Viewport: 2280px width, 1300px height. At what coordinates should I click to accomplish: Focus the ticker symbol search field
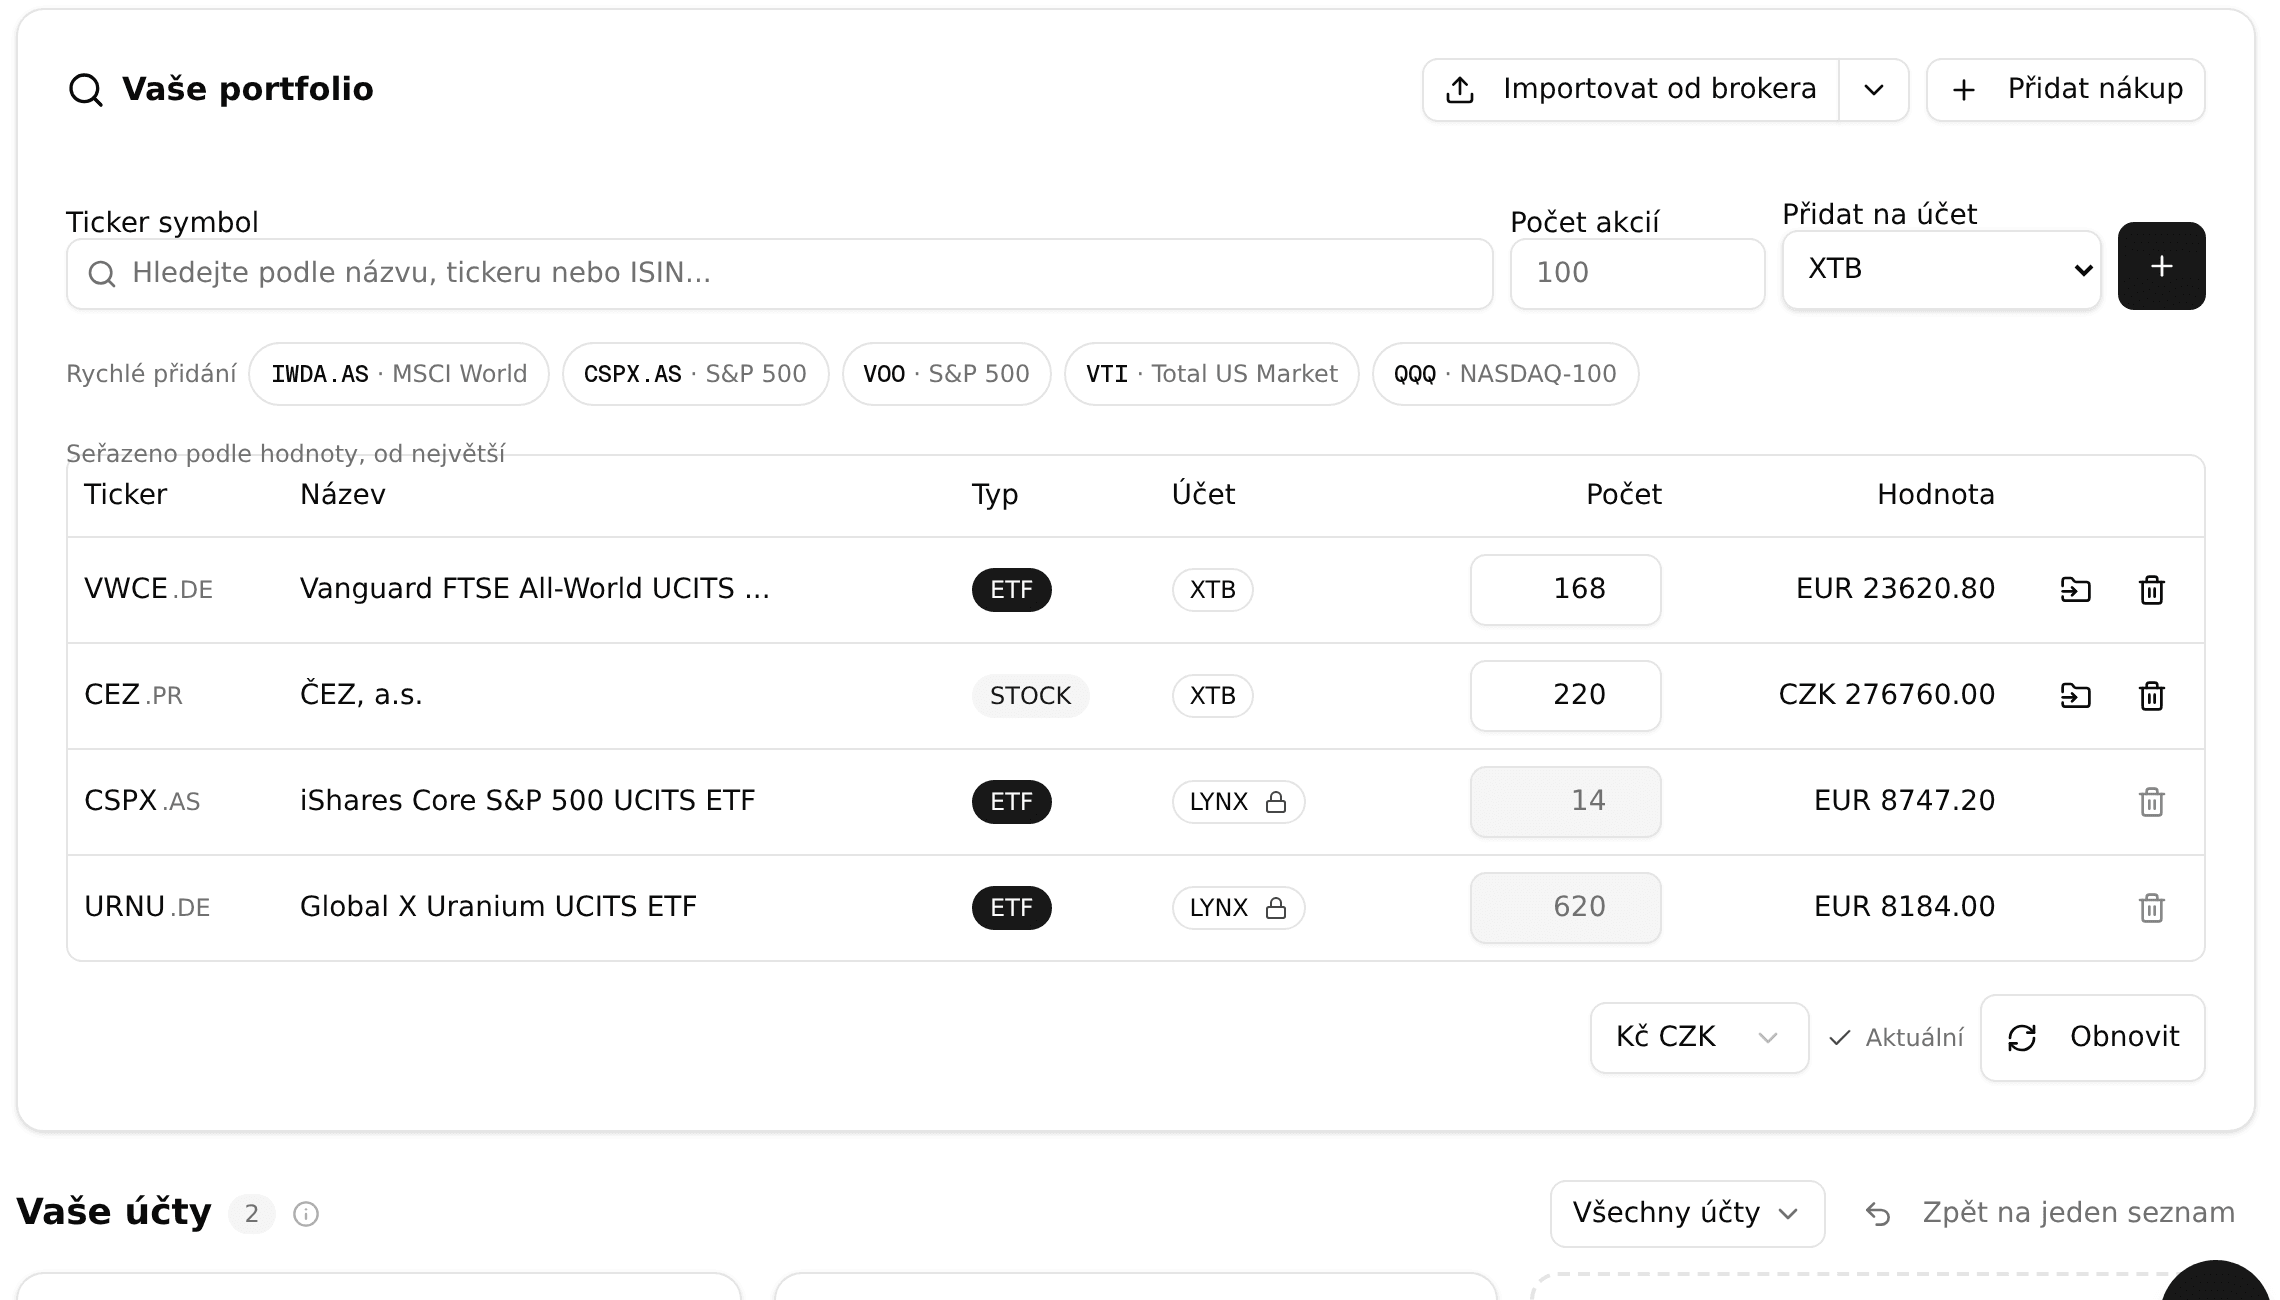(x=780, y=273)
